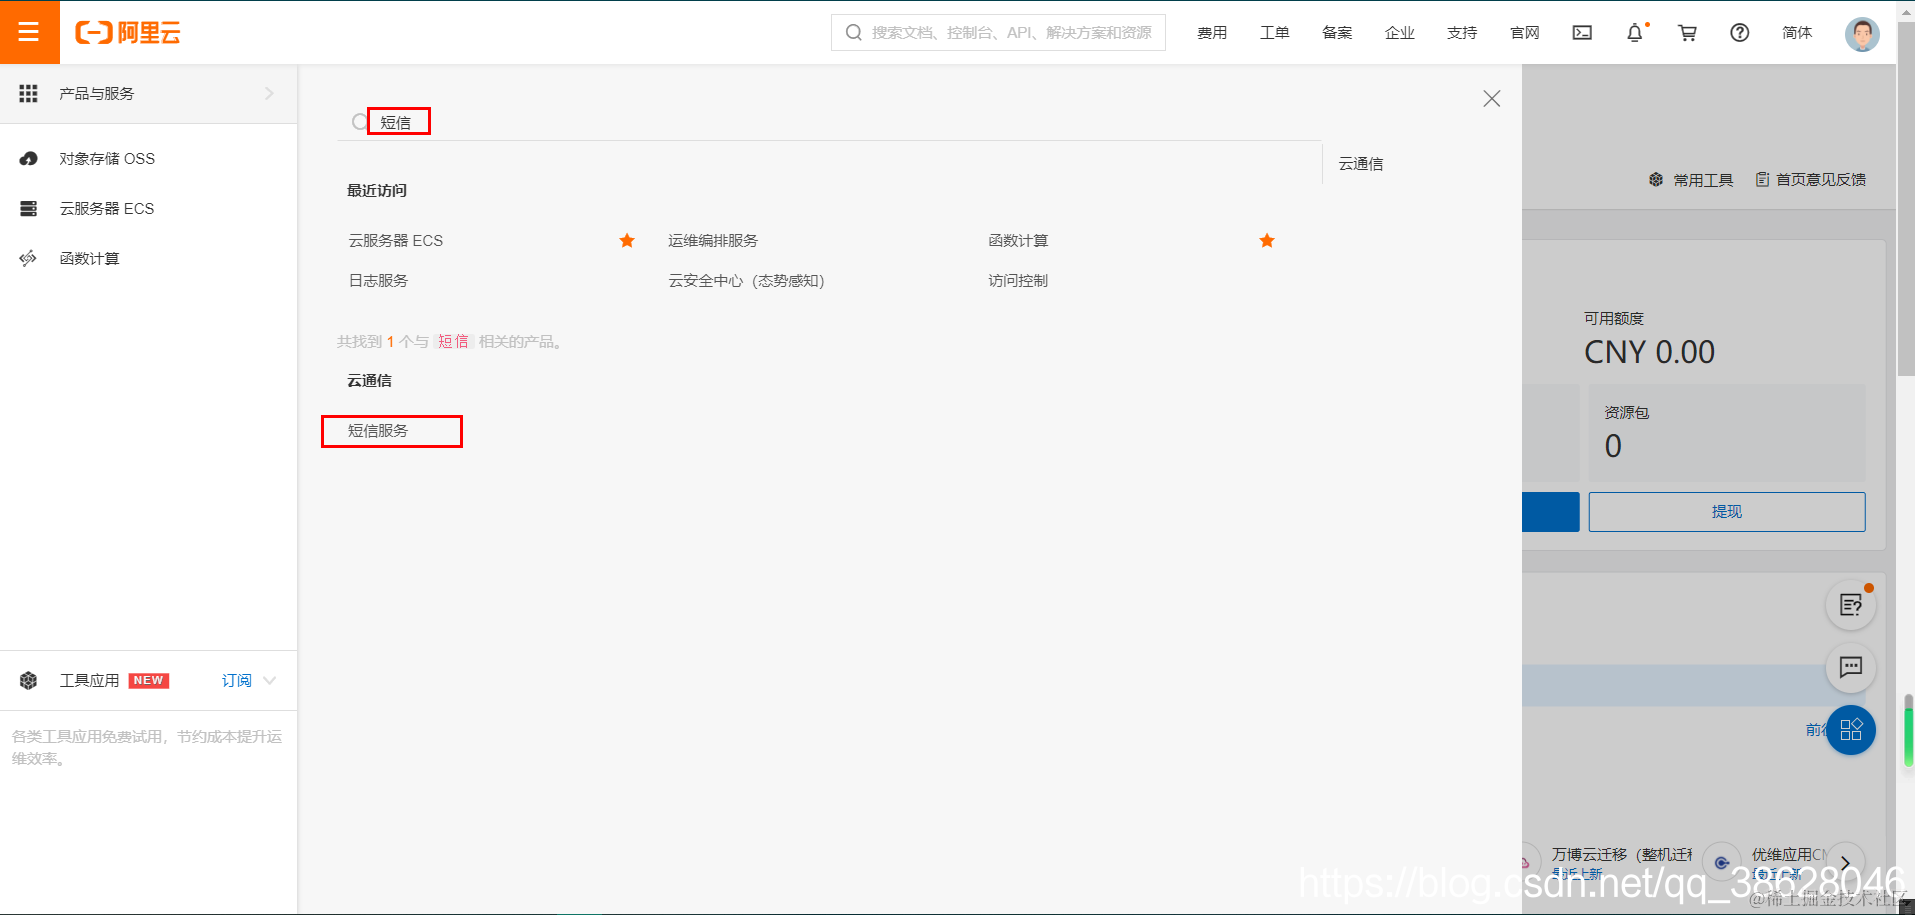1915x915 pixels.
Task: Open the chat bubble floating icon
Action: [1850, 667]
